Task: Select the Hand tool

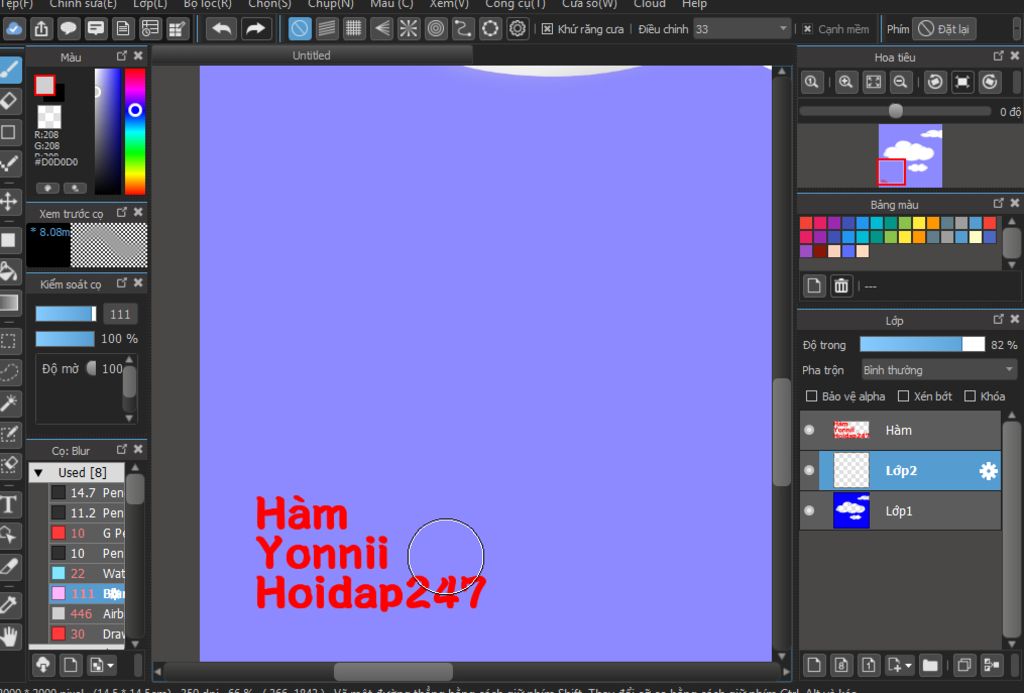Action: pyautogui.click(x=9, y=636)
